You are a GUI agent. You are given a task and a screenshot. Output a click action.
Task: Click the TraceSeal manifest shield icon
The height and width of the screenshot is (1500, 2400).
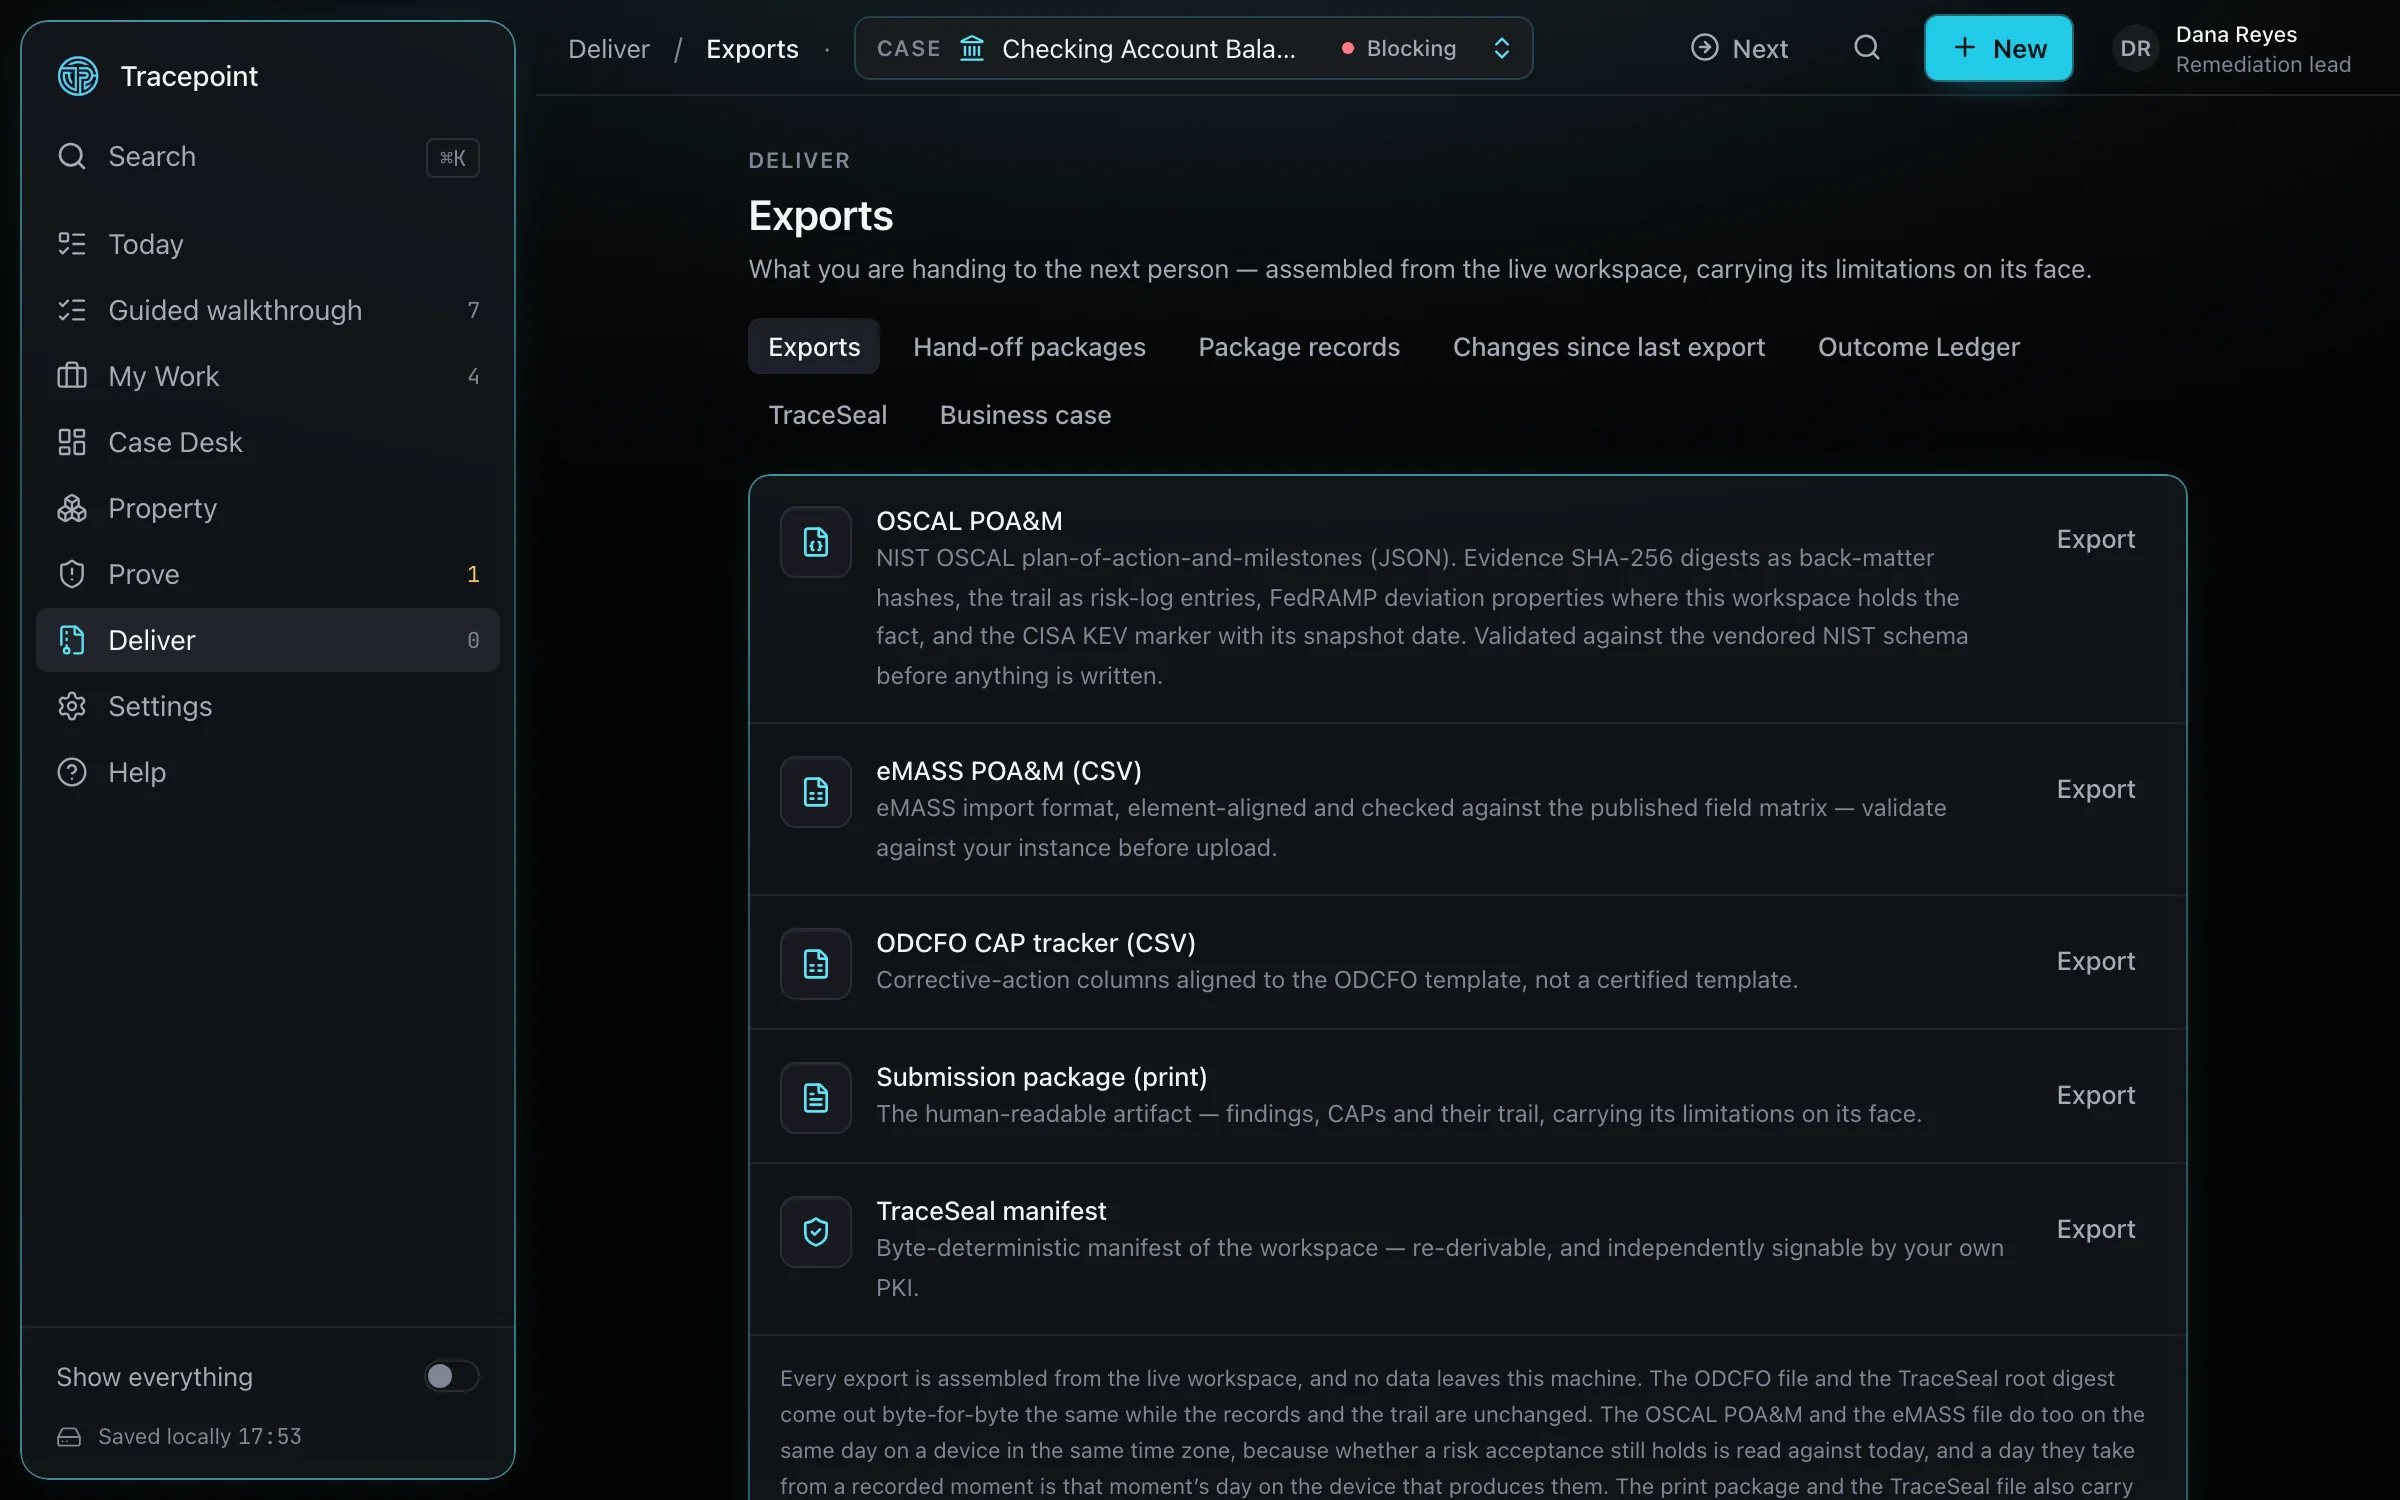[816, 1232]
